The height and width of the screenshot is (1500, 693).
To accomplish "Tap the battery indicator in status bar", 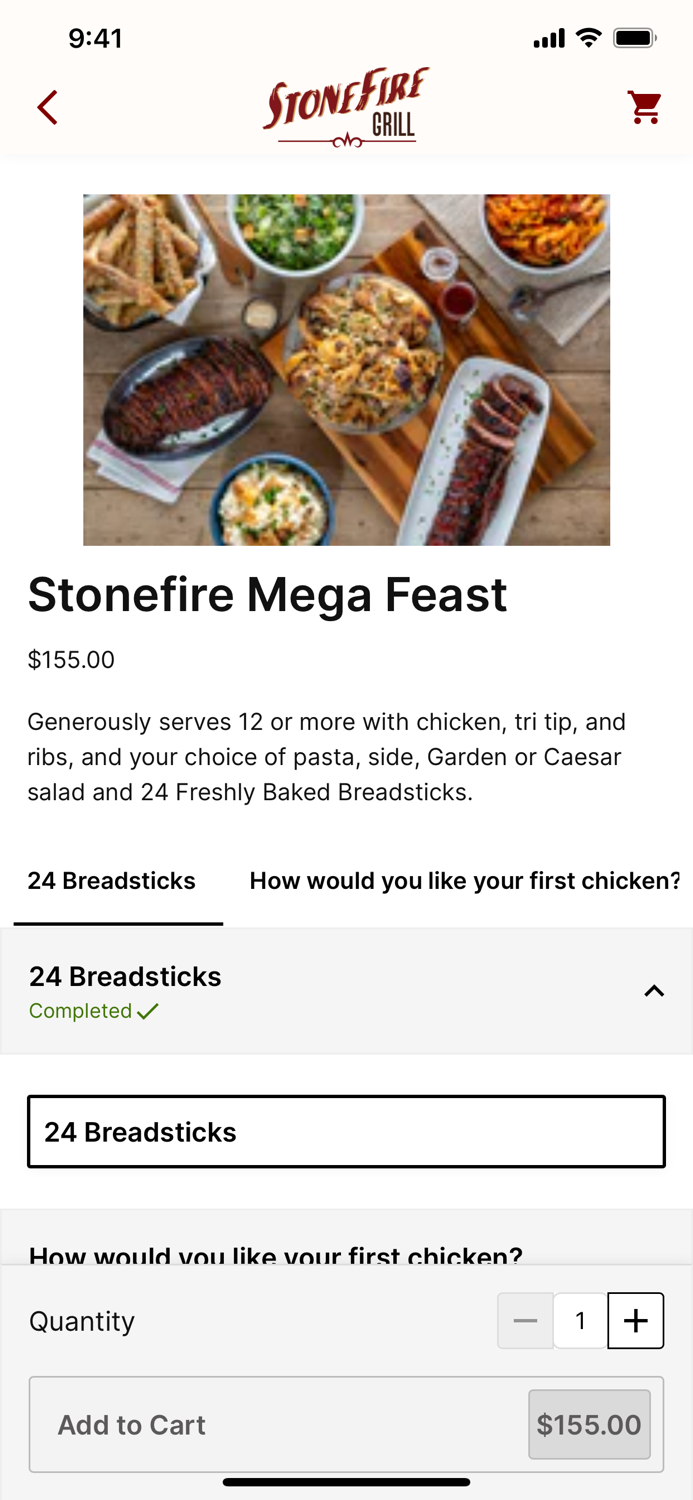I will coord(634,37).
